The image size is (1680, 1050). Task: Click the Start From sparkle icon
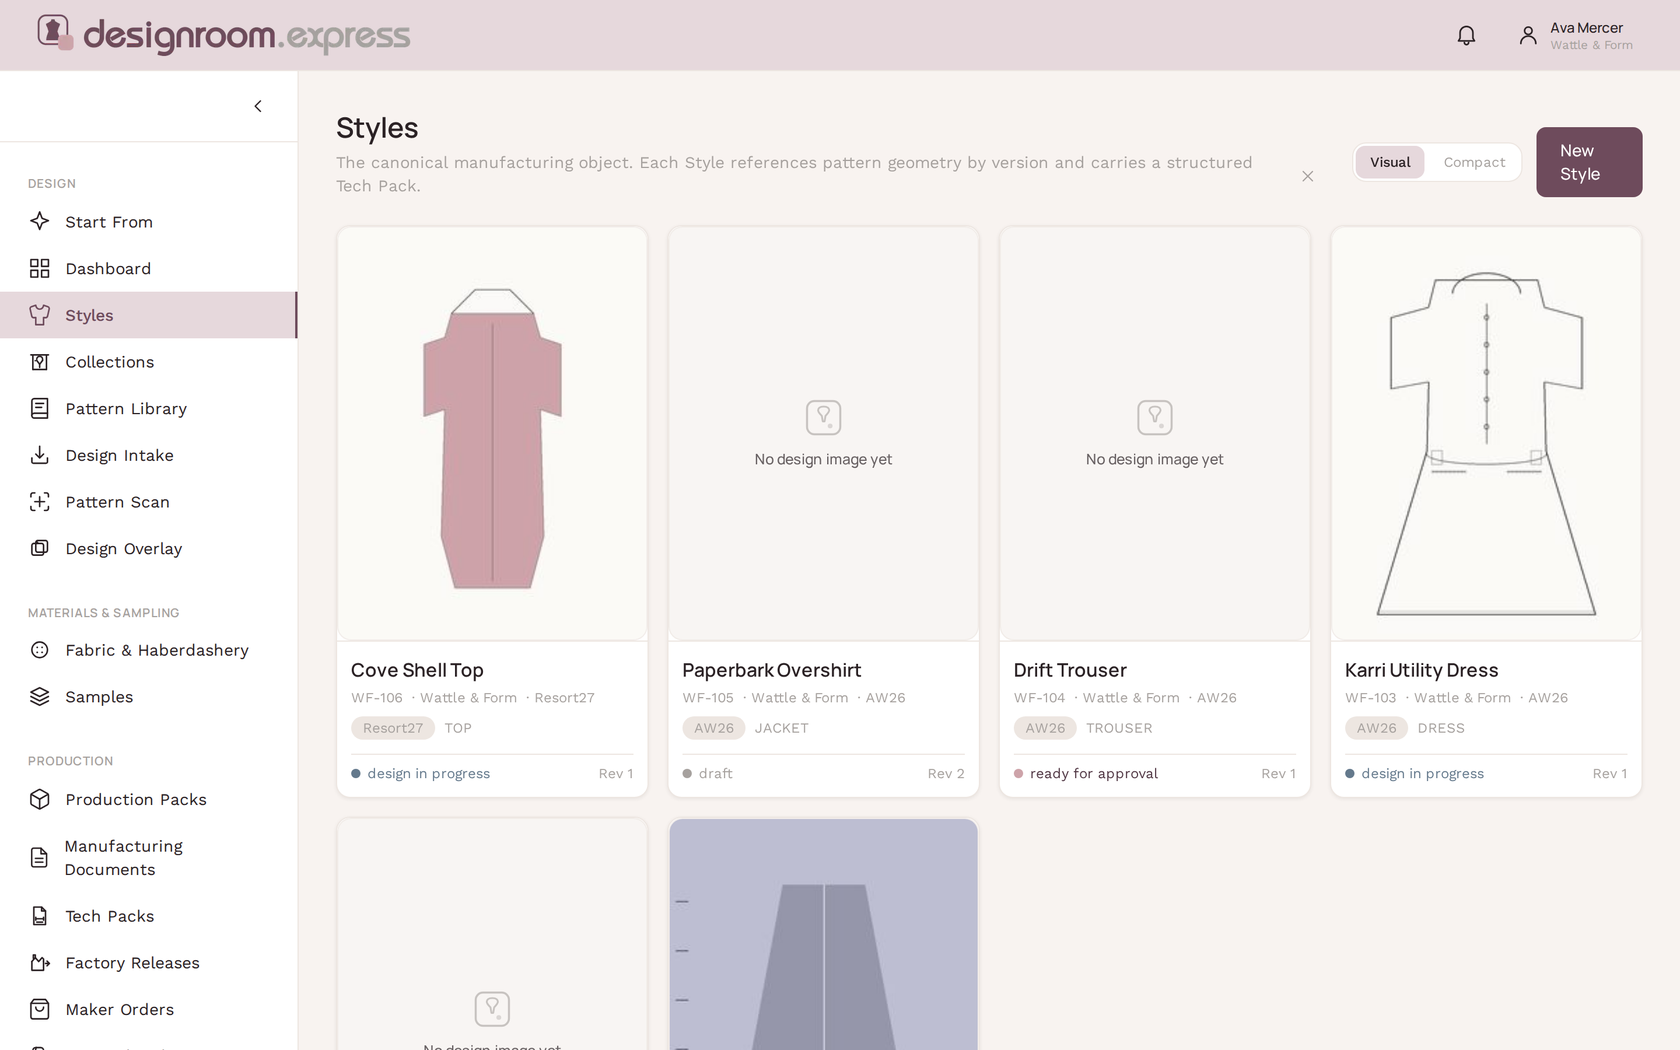click(40, 221)
